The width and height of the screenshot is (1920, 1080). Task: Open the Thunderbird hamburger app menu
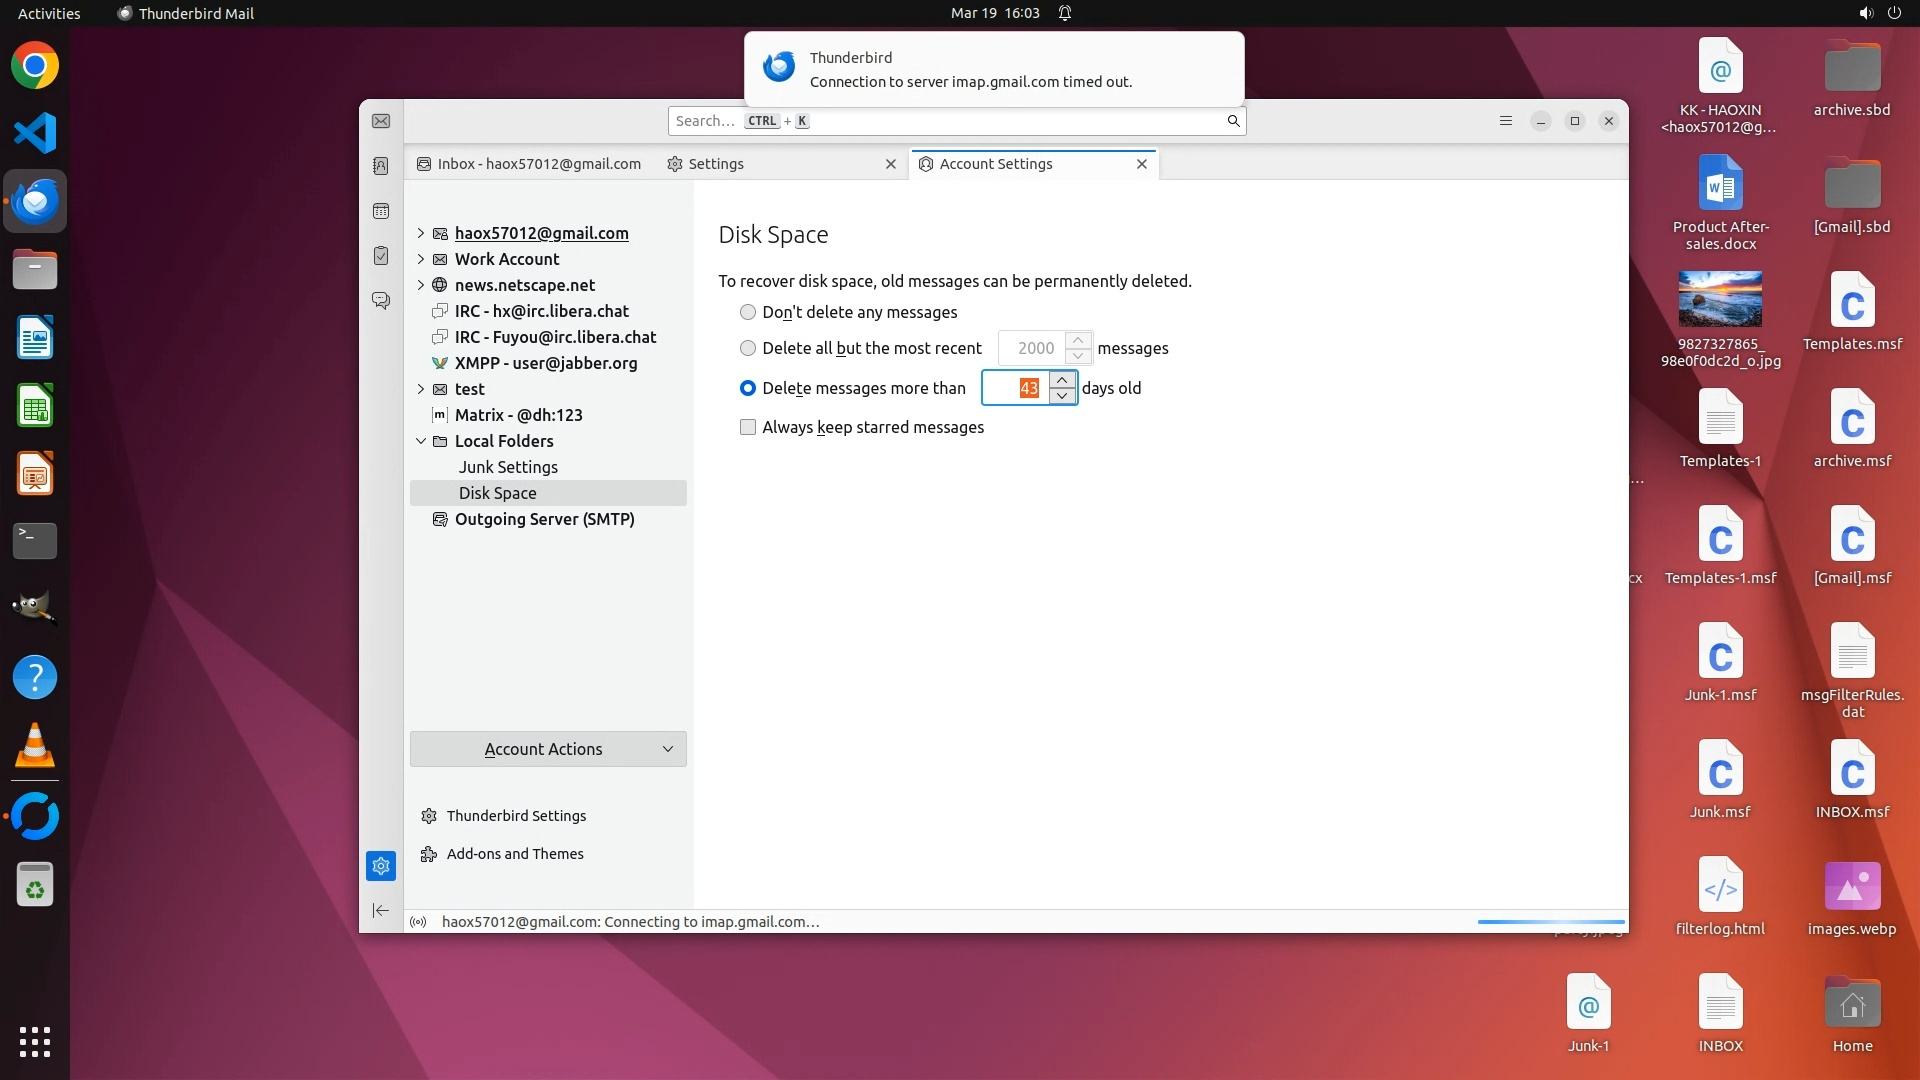click(1506, 121)
